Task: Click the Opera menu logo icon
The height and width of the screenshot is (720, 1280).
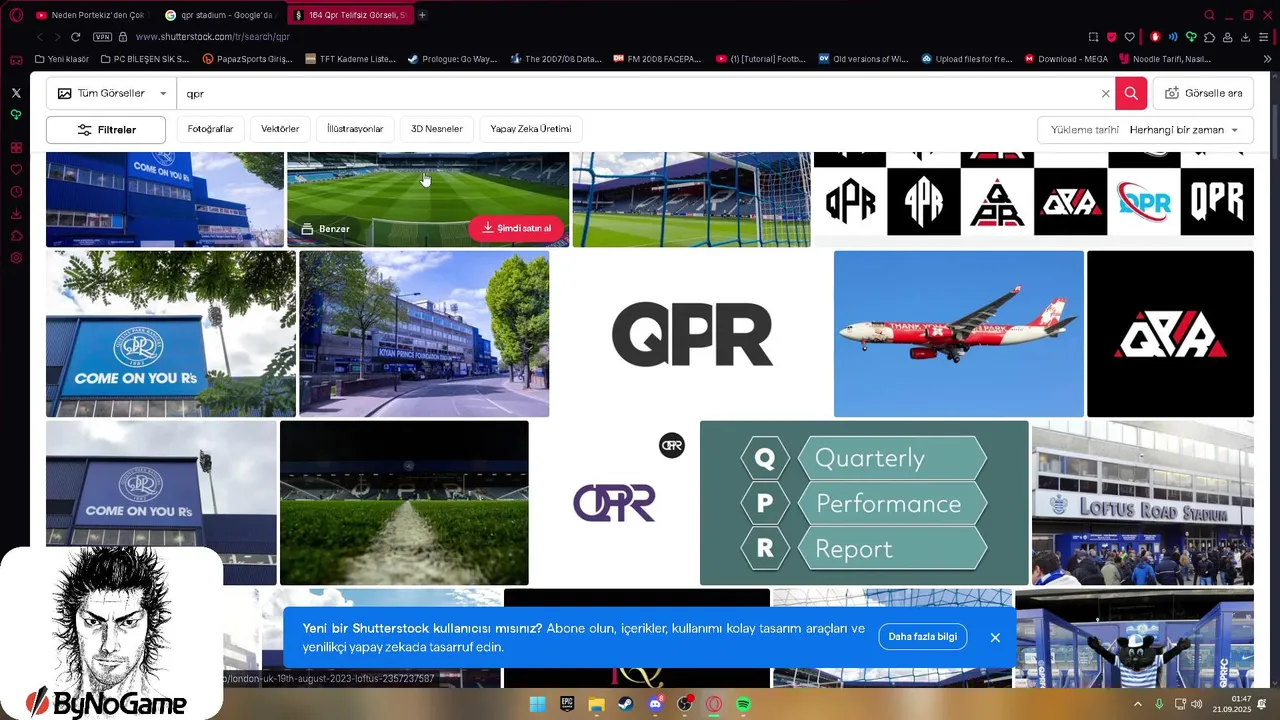Action: coord(15,15)
